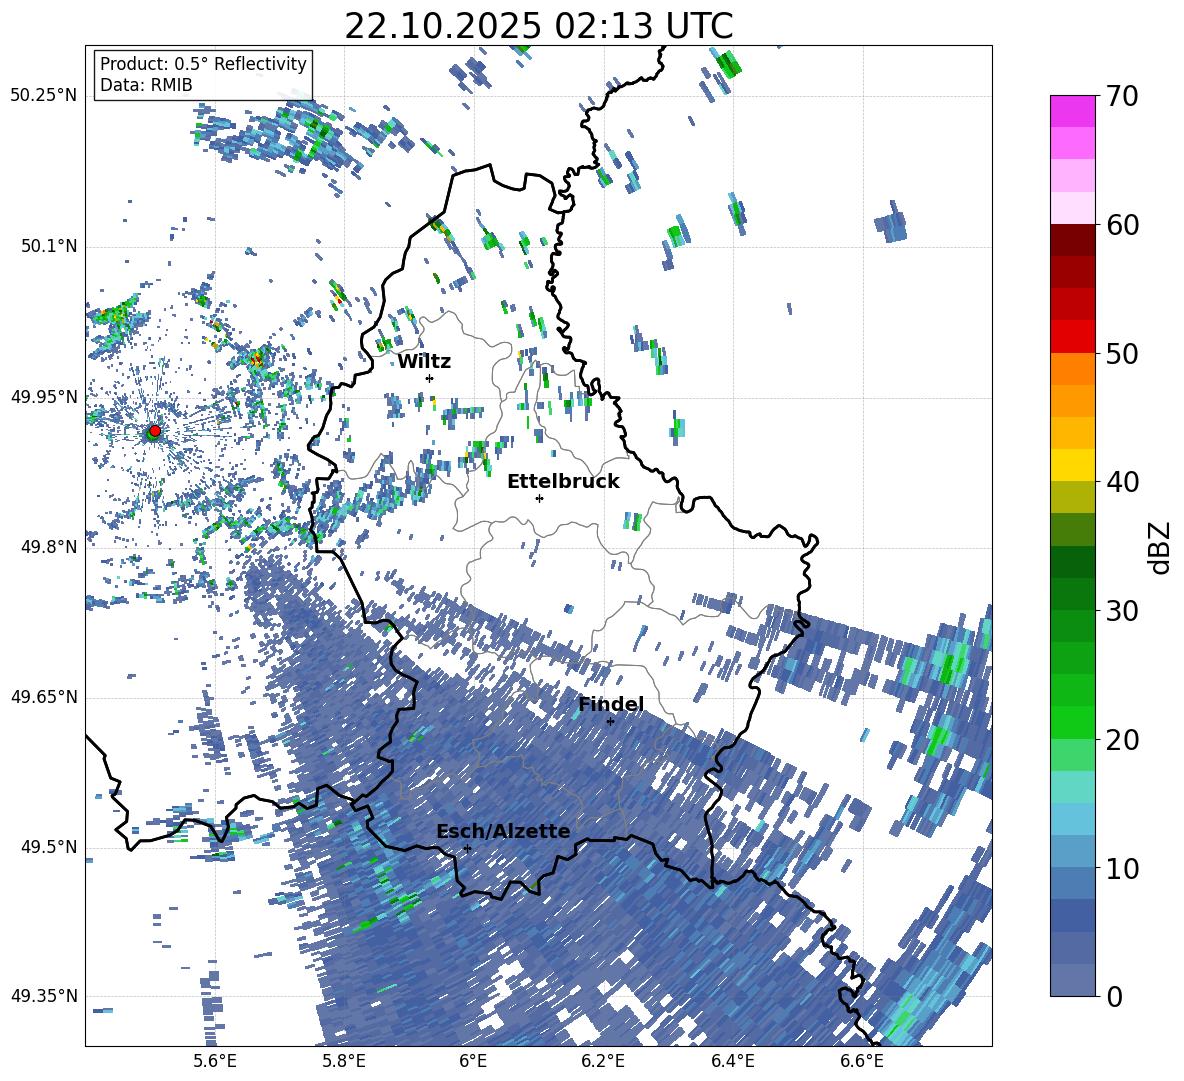
Task: Click the 20 tick on colorbar
Action: (x=1122, y=740)
